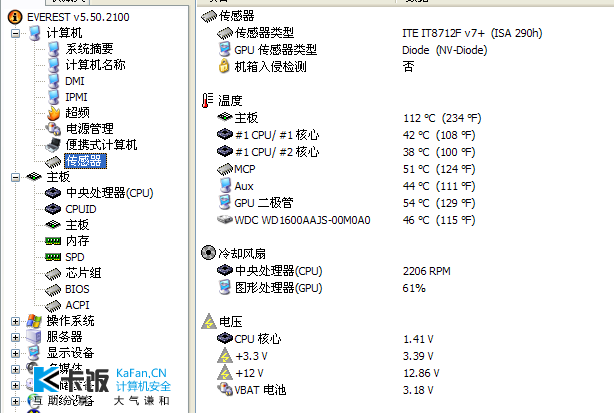The width and height of the screenshot is (614, 413).
Task: Collapse the 计算机 tree node
Action: 15,33
